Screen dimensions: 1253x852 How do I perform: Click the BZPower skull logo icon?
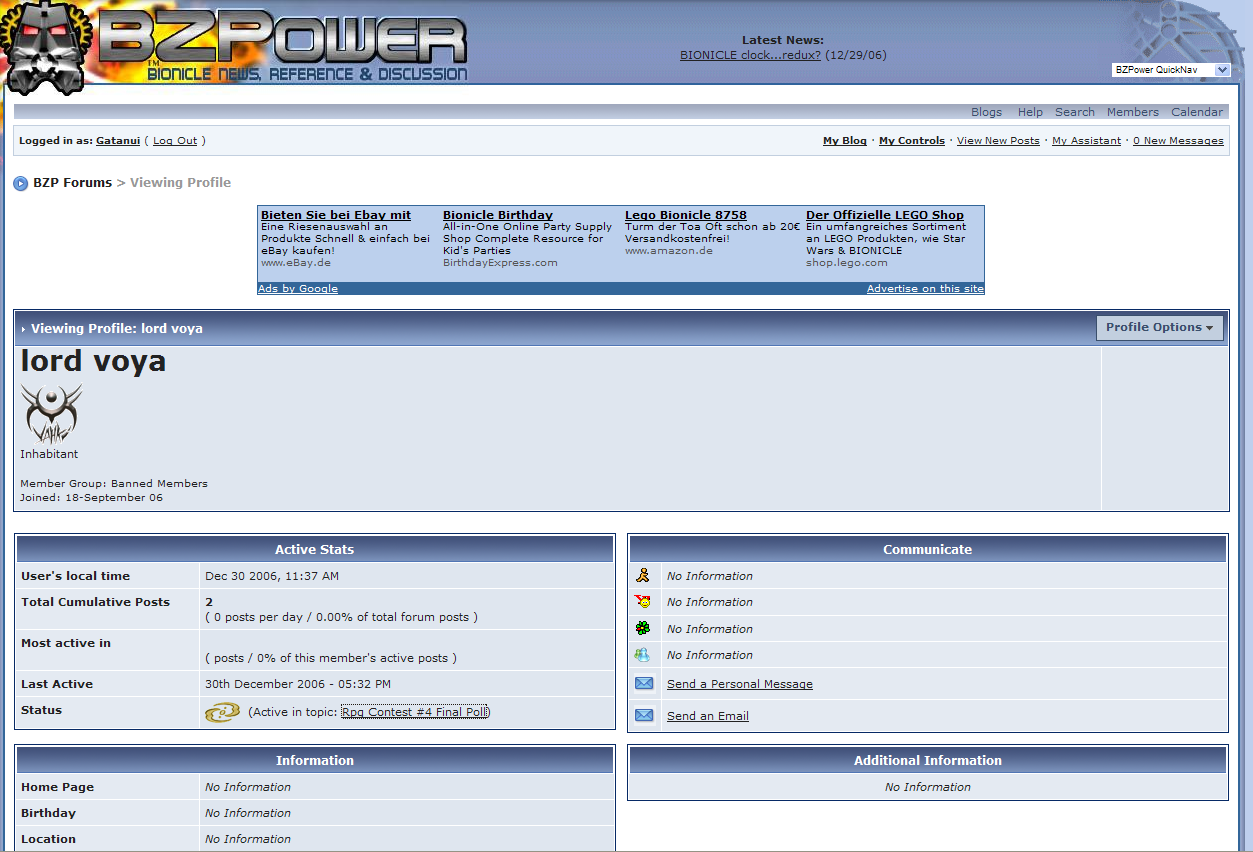click(x=46, y=50)
